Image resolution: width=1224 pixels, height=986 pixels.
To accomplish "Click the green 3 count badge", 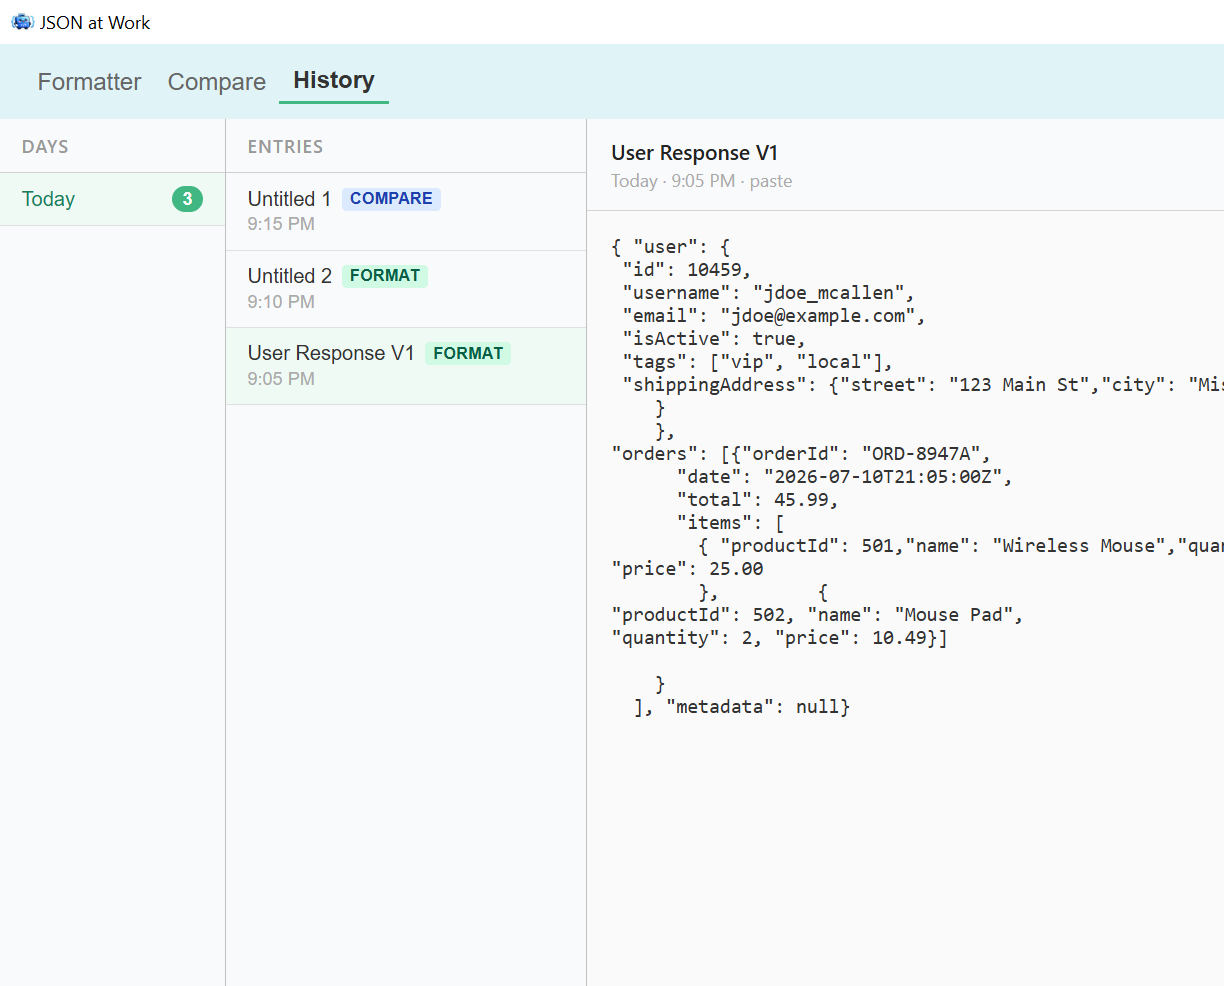I will point(187,199).
